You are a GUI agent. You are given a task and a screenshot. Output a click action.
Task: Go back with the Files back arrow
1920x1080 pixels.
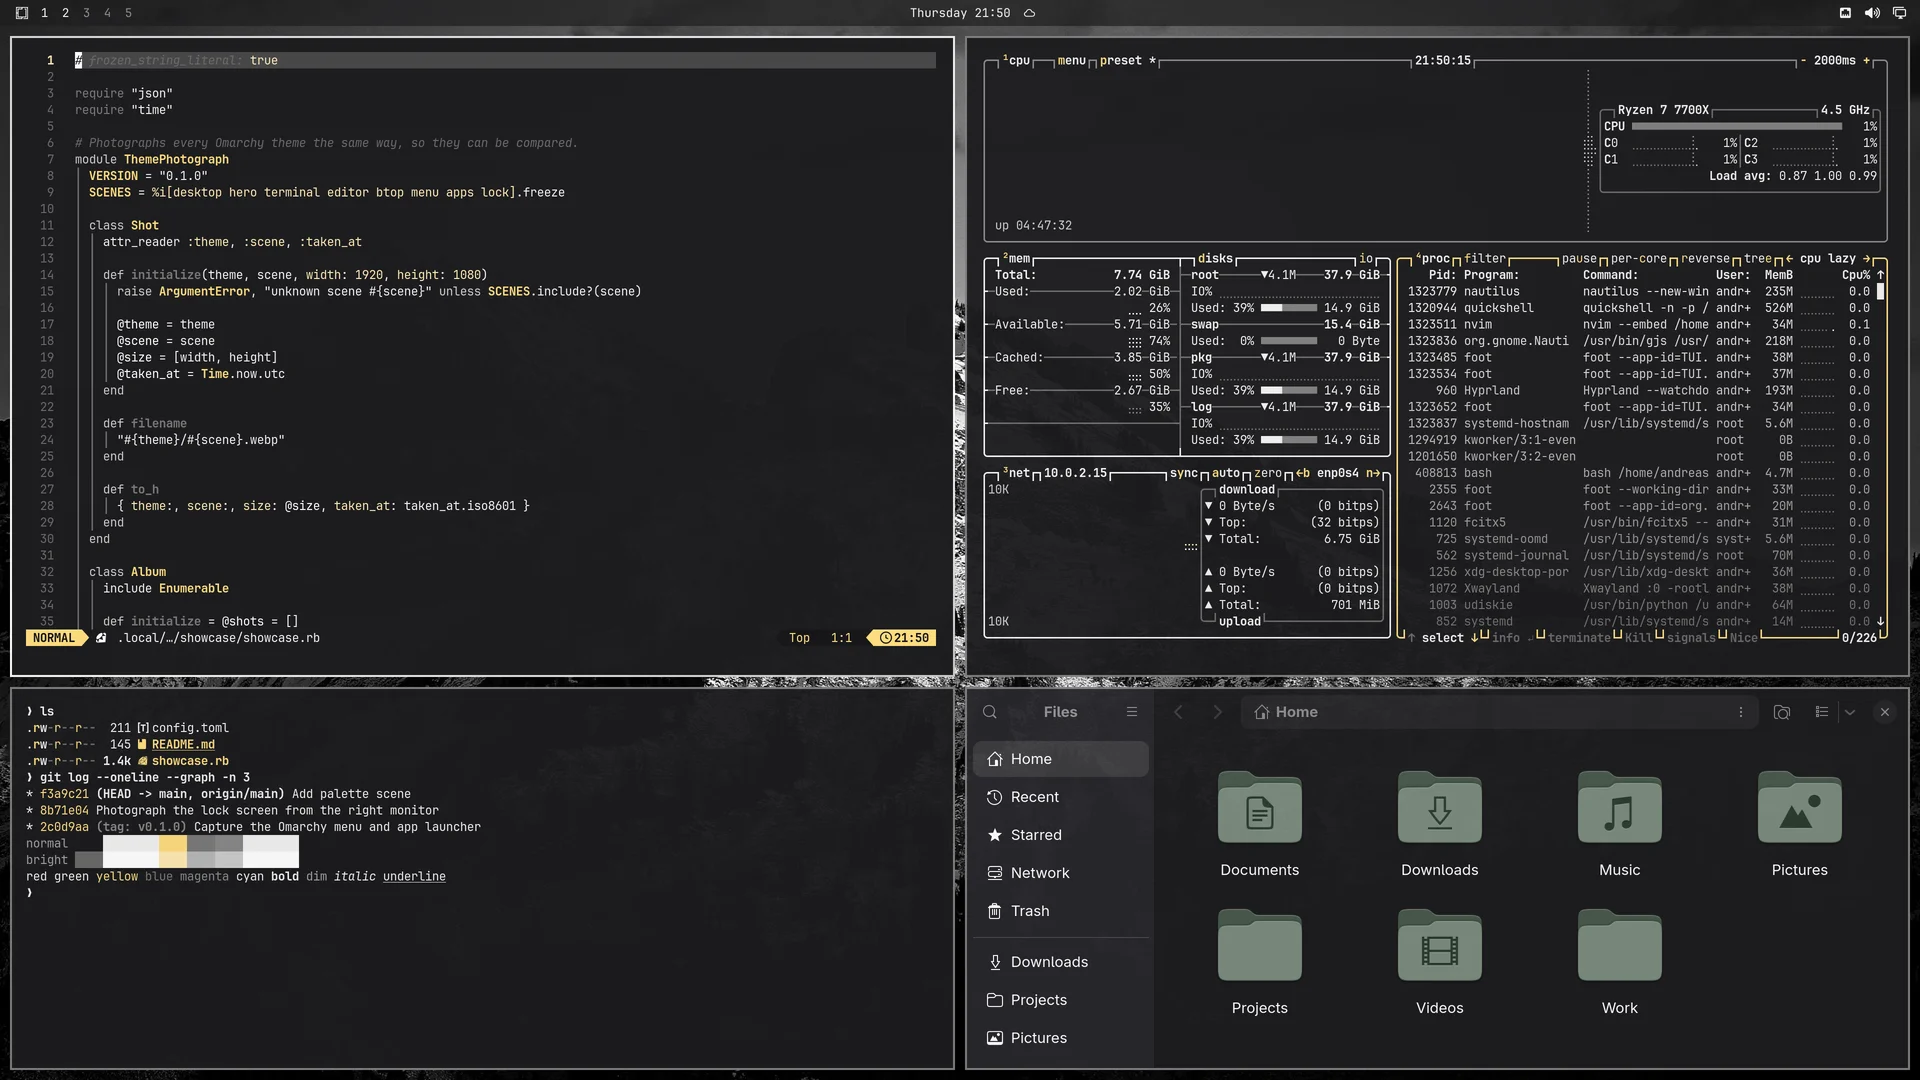(x=1178, y=712)
